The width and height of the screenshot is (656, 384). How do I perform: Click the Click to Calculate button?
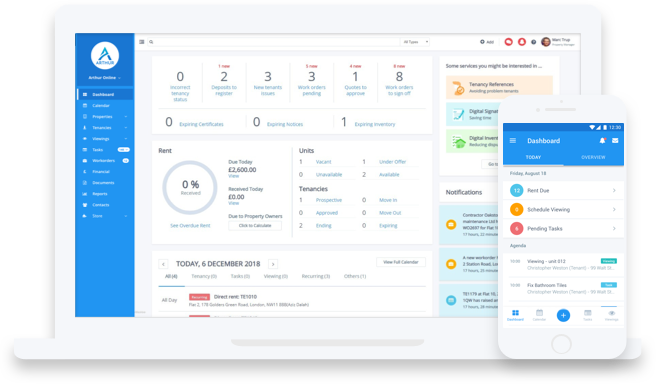click(255, 225)
